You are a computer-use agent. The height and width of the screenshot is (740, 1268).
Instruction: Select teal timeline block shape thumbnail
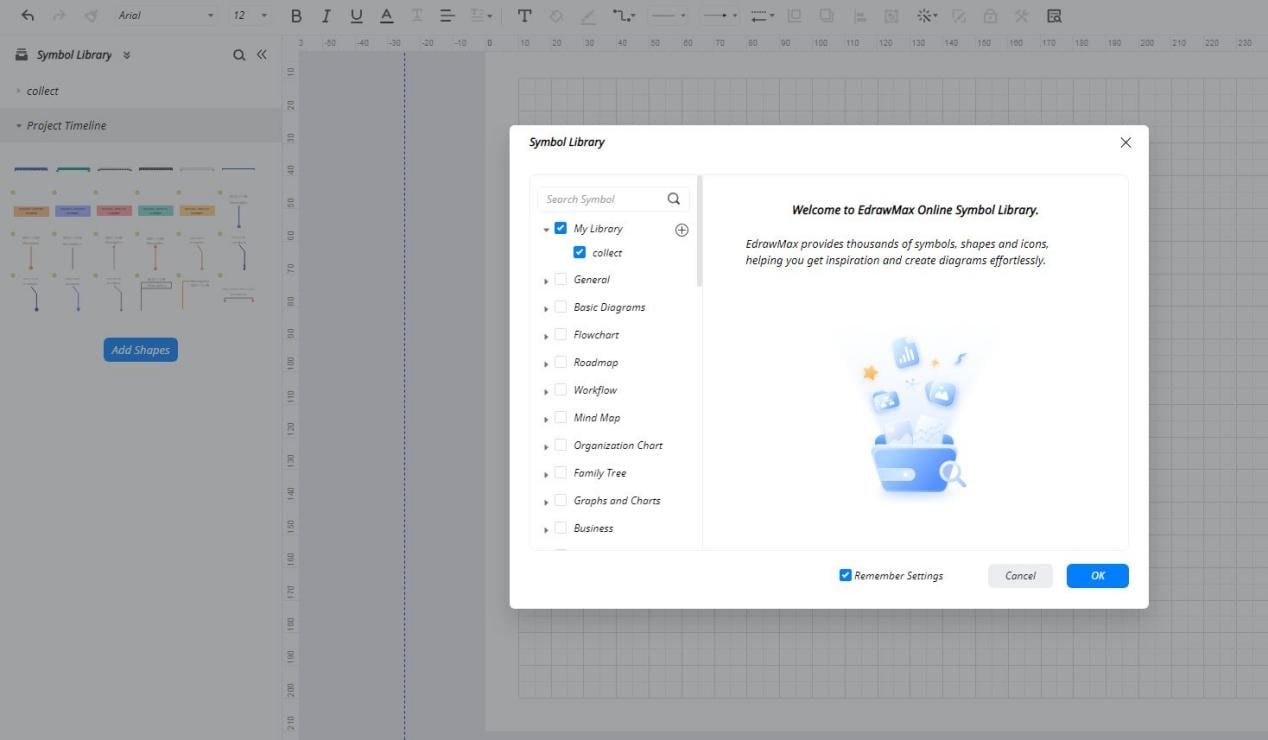coord(155,211)
